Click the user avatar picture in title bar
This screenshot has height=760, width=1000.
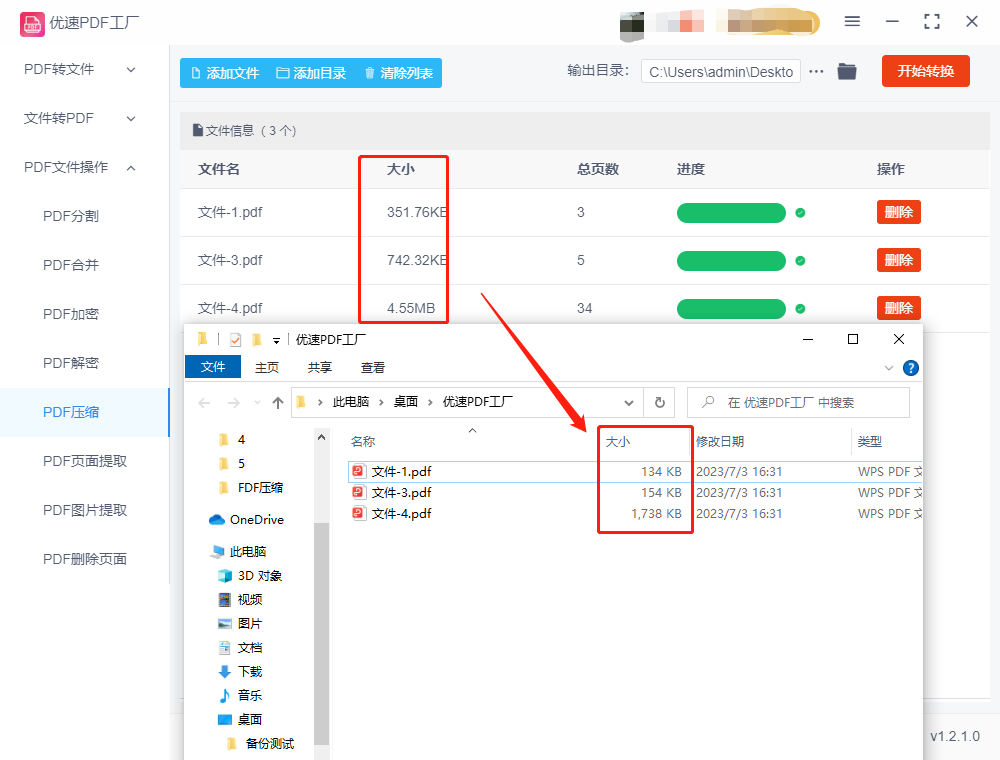632,26
